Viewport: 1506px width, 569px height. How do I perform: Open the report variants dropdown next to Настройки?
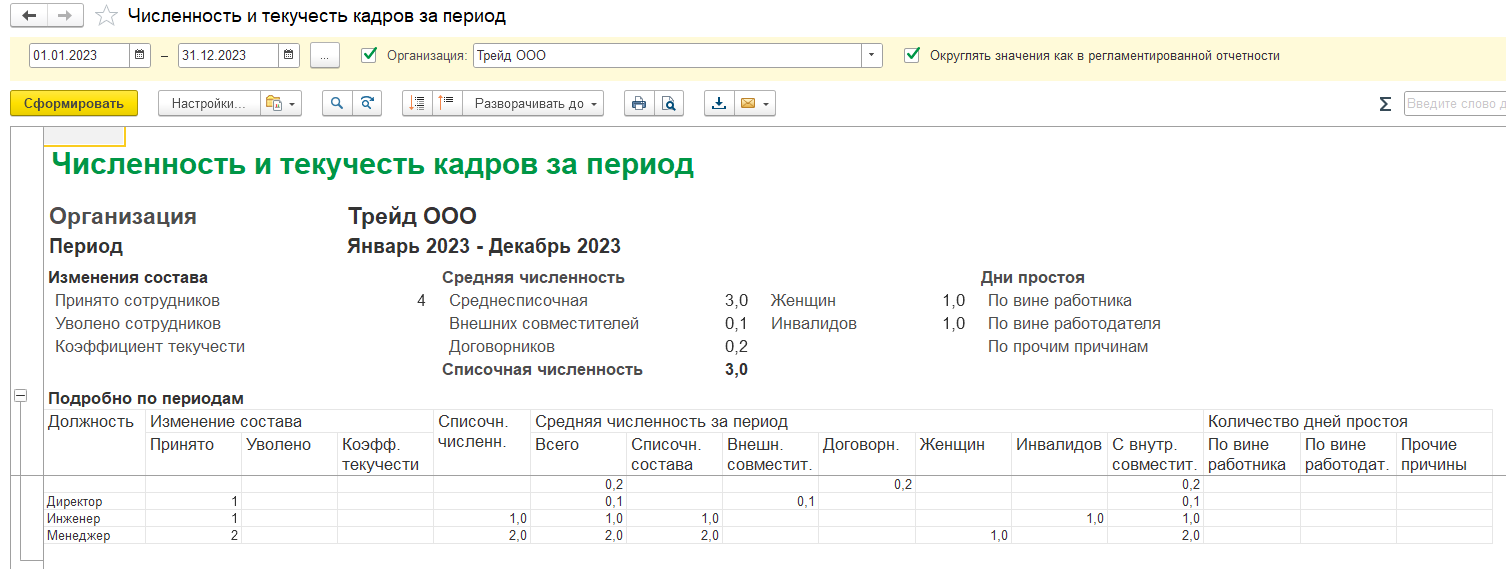tap(280, 103)
